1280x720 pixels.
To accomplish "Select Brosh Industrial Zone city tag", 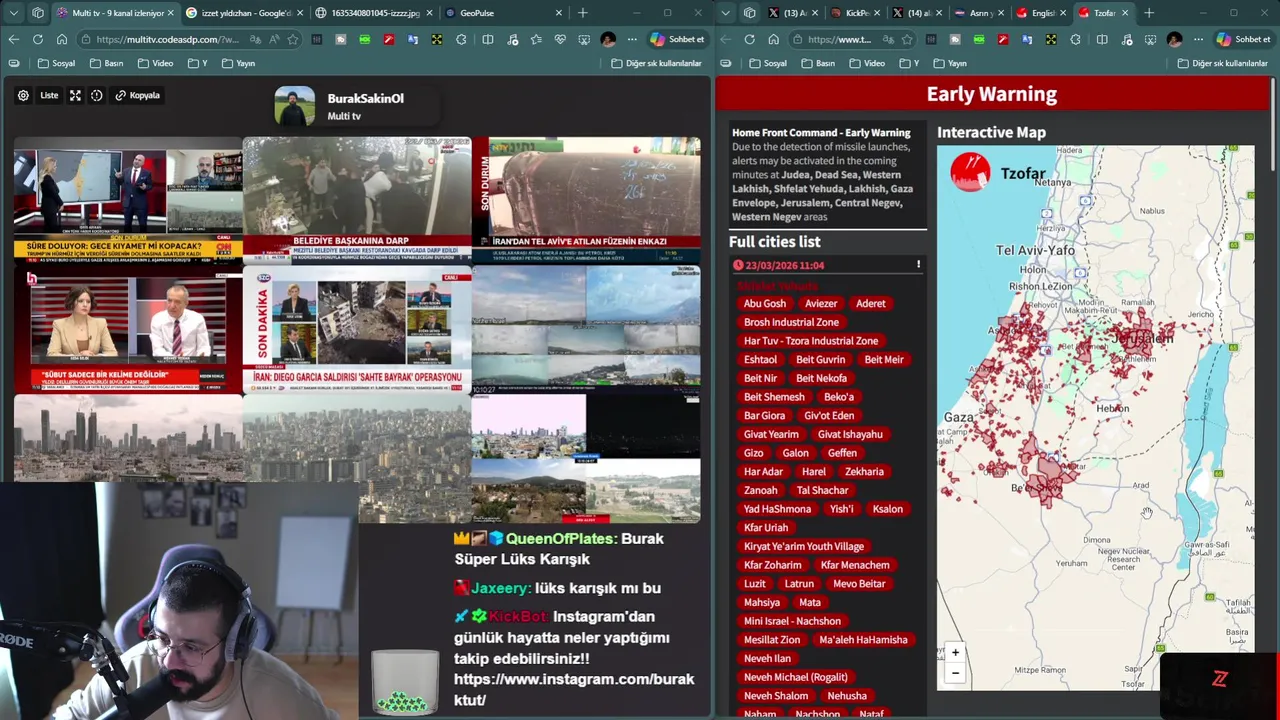I will coord(791,322).
